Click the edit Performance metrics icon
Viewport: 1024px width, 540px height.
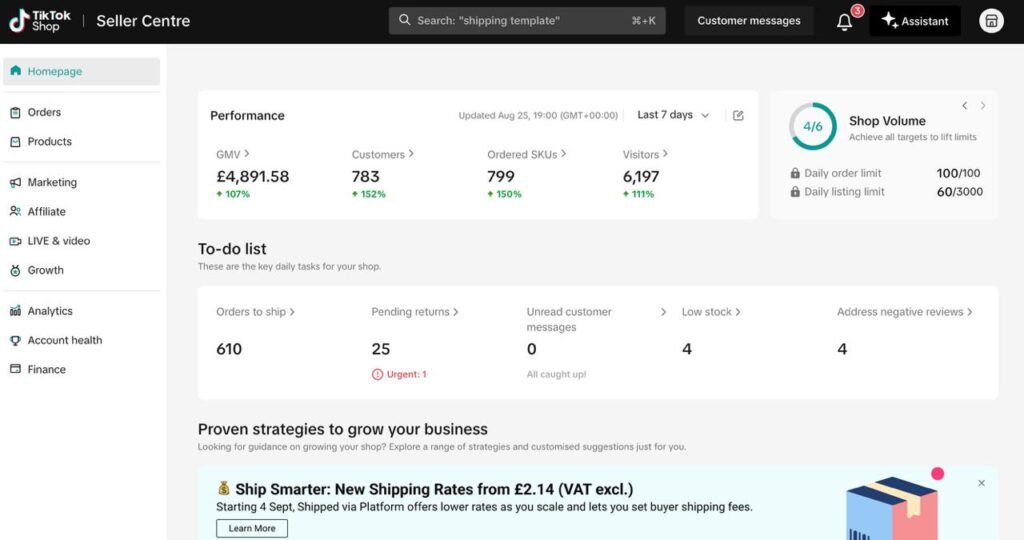[x=738, y=116]
